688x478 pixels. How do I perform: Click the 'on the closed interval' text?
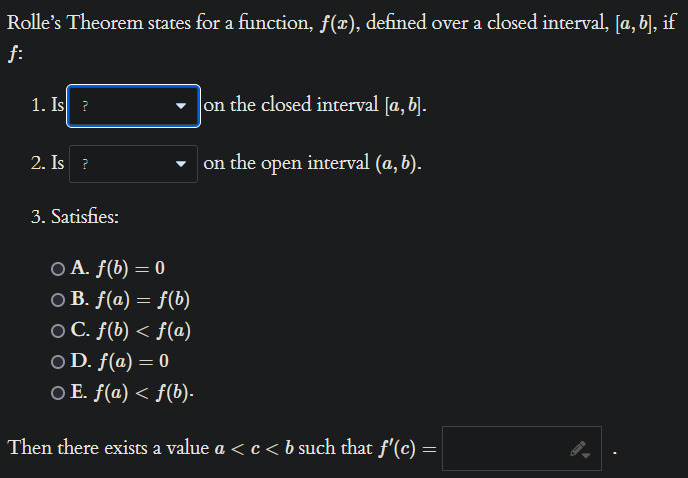pyautogui.click(x=291, y=105)
